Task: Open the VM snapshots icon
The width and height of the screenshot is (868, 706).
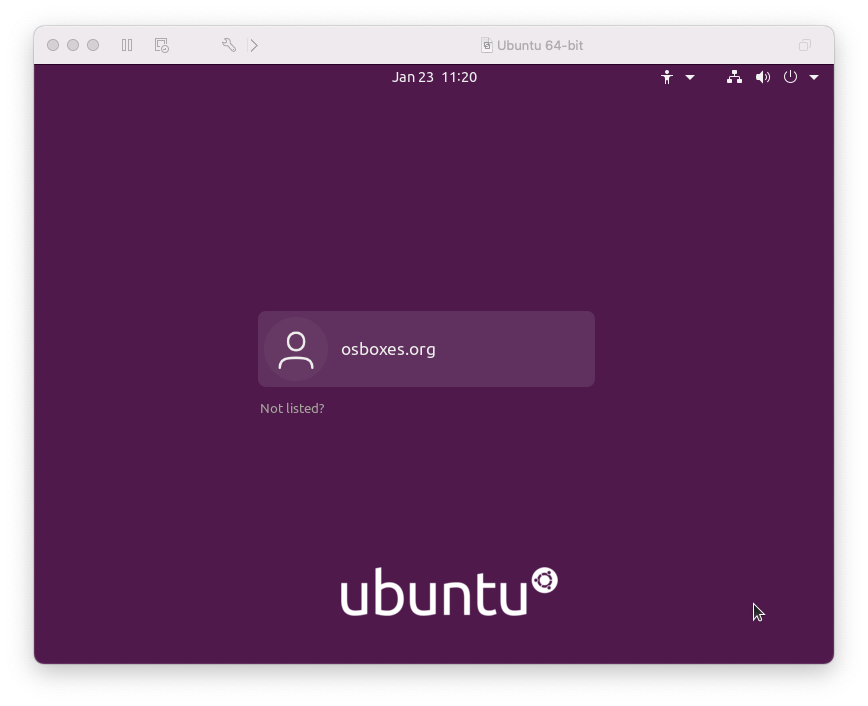Action: (x=161, y=45)
